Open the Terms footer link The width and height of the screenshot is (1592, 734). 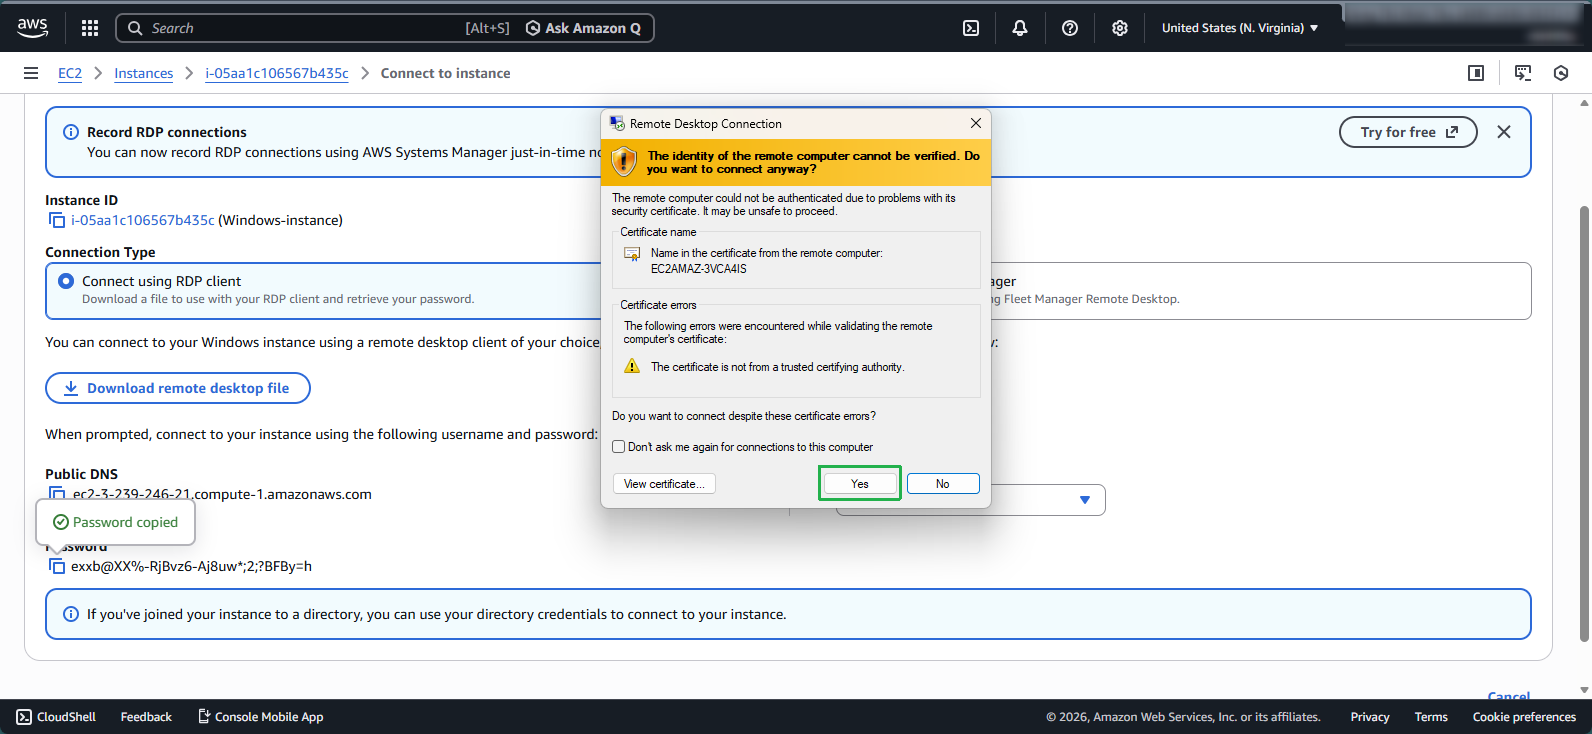click(x=1431, y=717)
